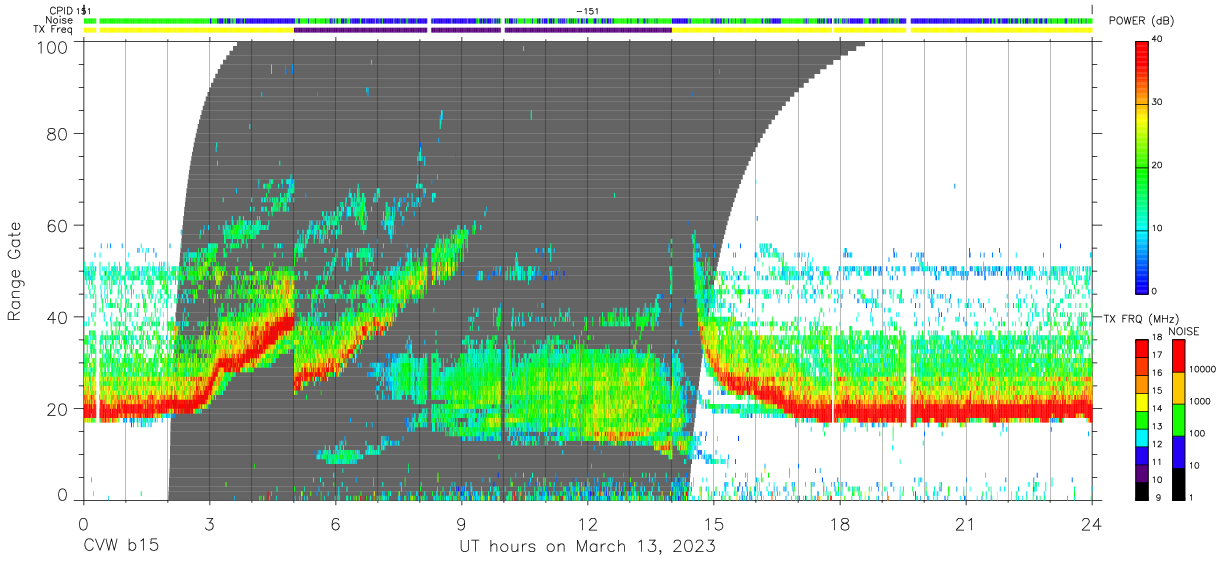
Task: Click the '12' UT hour tick label
Action: tap(587, 524)
